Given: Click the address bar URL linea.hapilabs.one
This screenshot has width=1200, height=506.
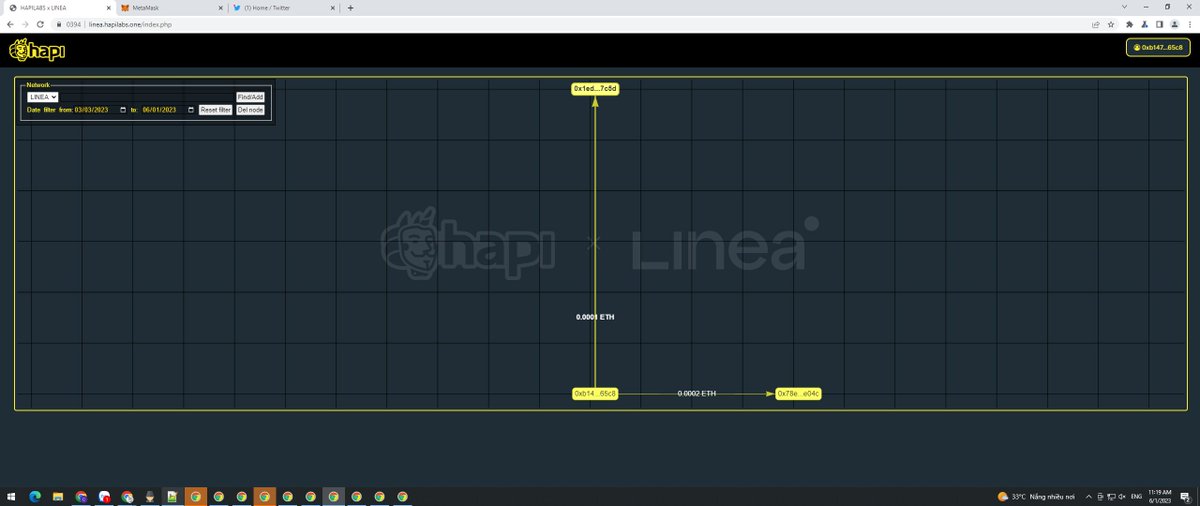Looking at the screenshot, I should 130,24.
